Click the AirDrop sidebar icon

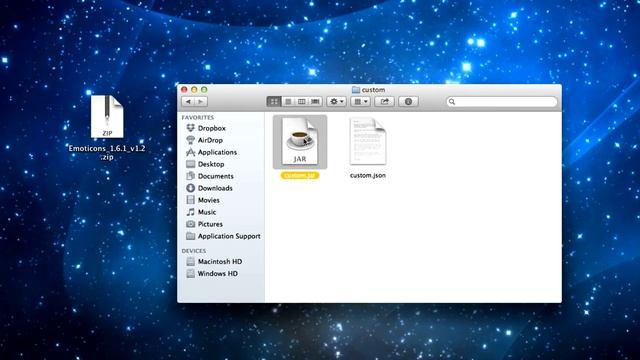coord(191,140)
